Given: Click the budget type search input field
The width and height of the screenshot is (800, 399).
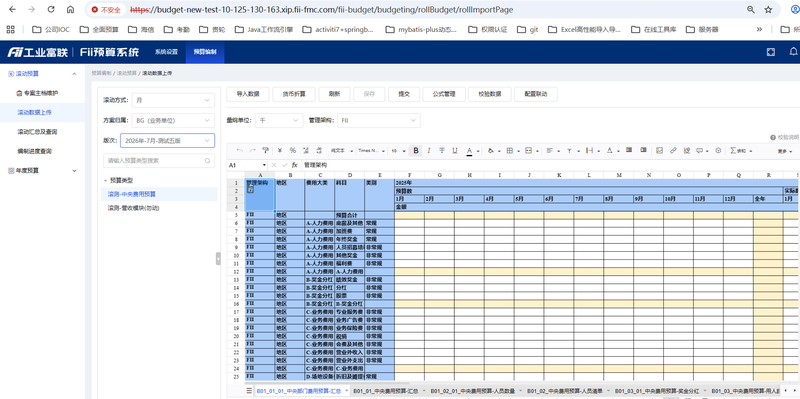Looking at the screenshot, I should click(159, 161).
